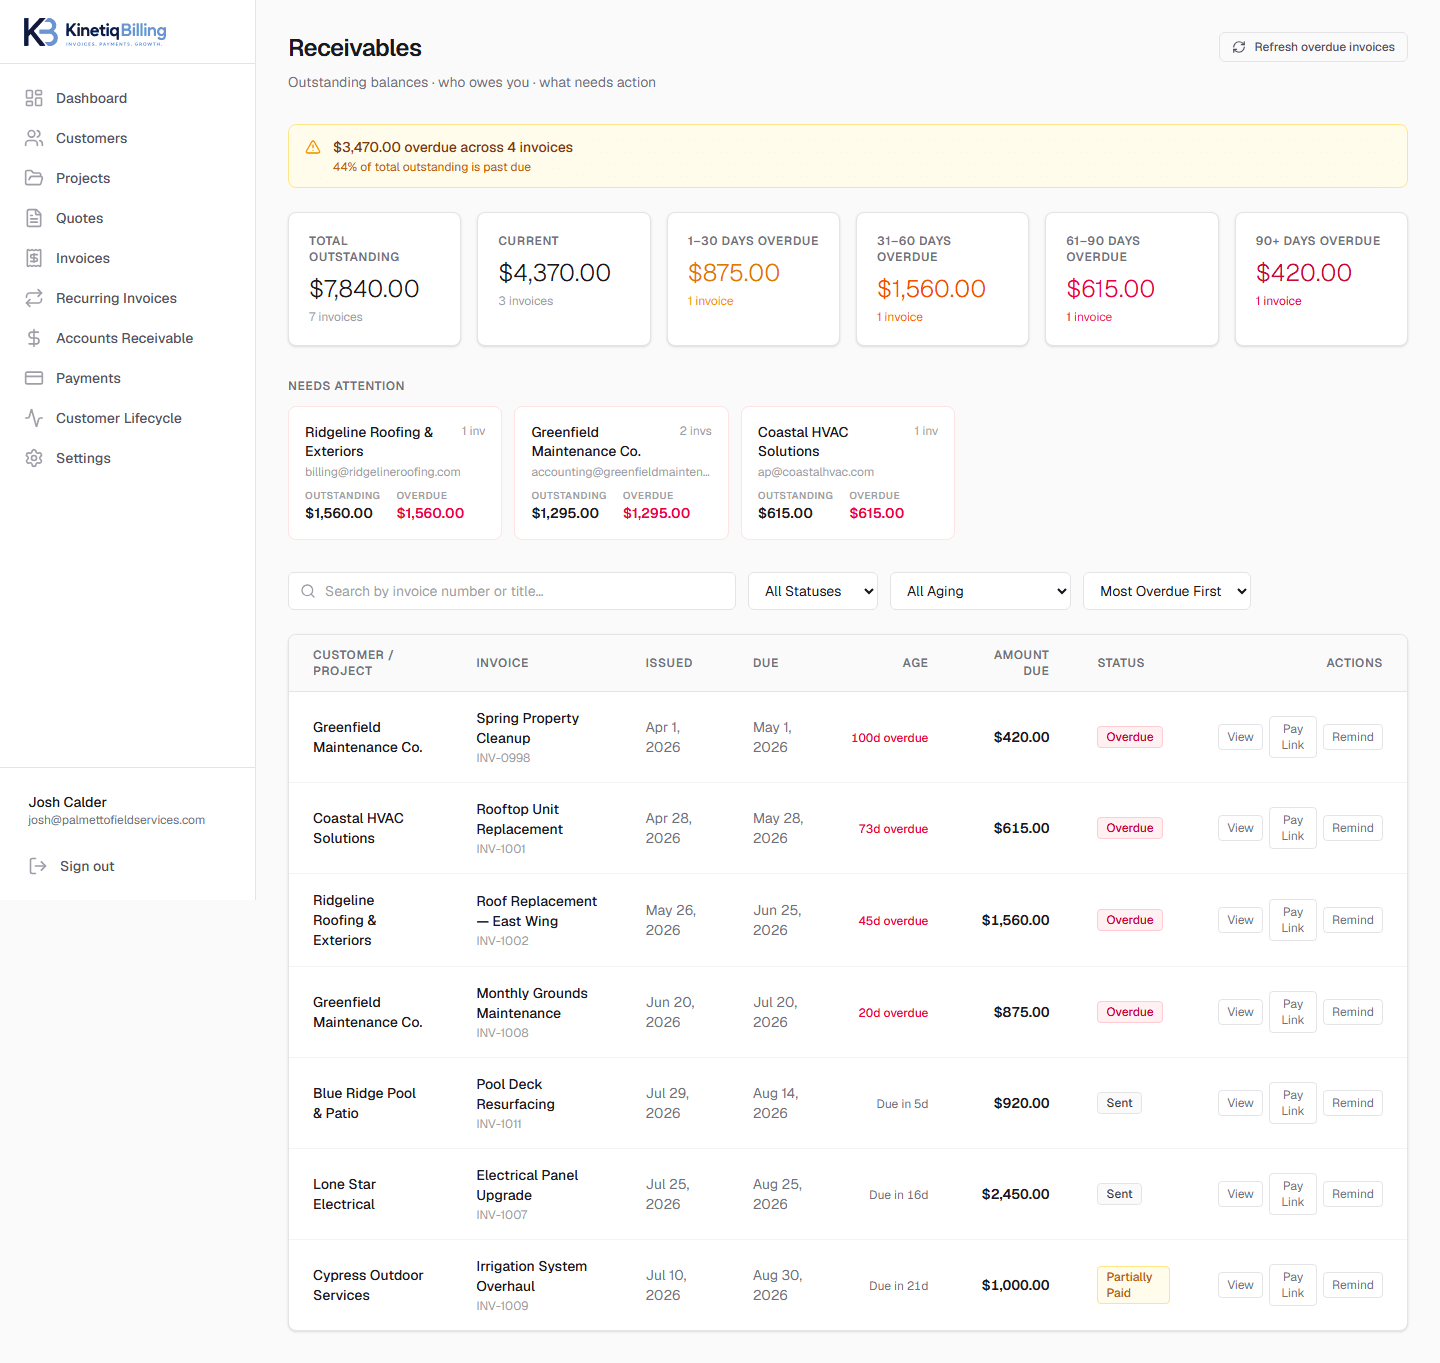Screen dimensions: 1440x1363
Task: Send reminder for Rooftop Unit Replacement
Action: point(1353,828)
